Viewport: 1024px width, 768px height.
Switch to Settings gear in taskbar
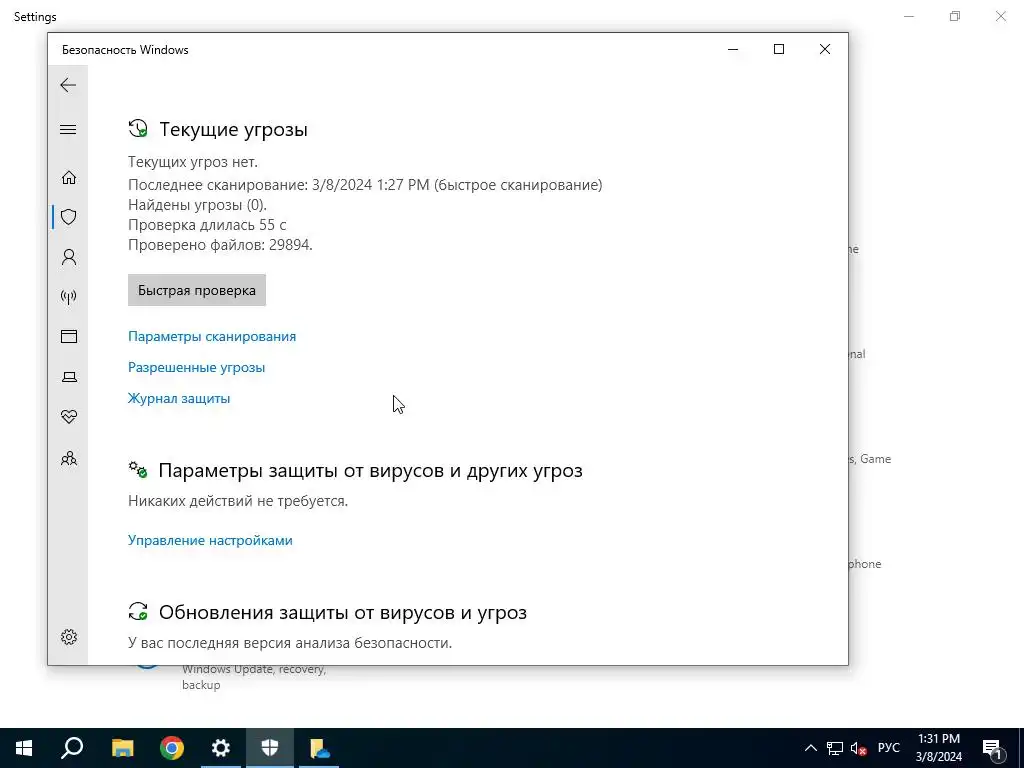[x=221, y=748]
